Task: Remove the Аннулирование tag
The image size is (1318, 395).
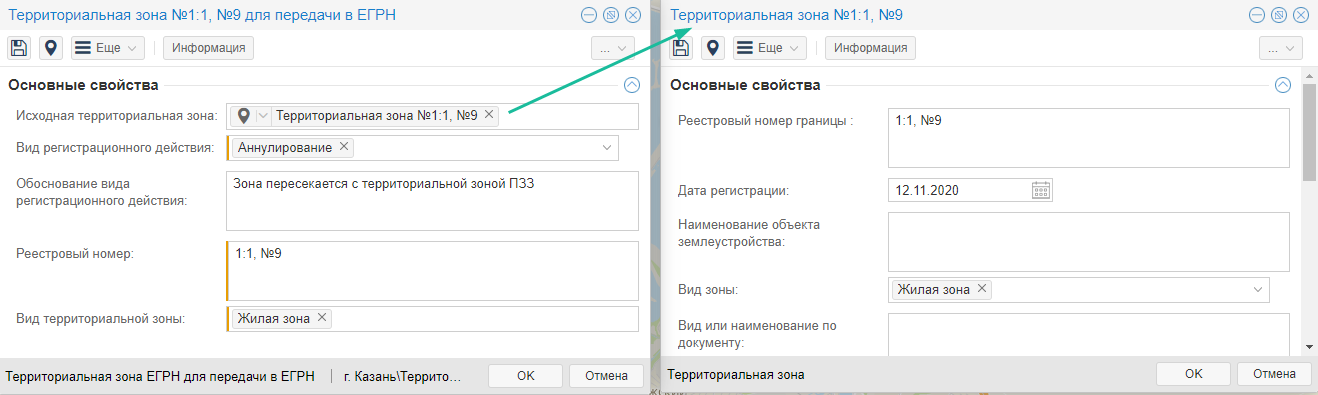Action: coord(344,147)
